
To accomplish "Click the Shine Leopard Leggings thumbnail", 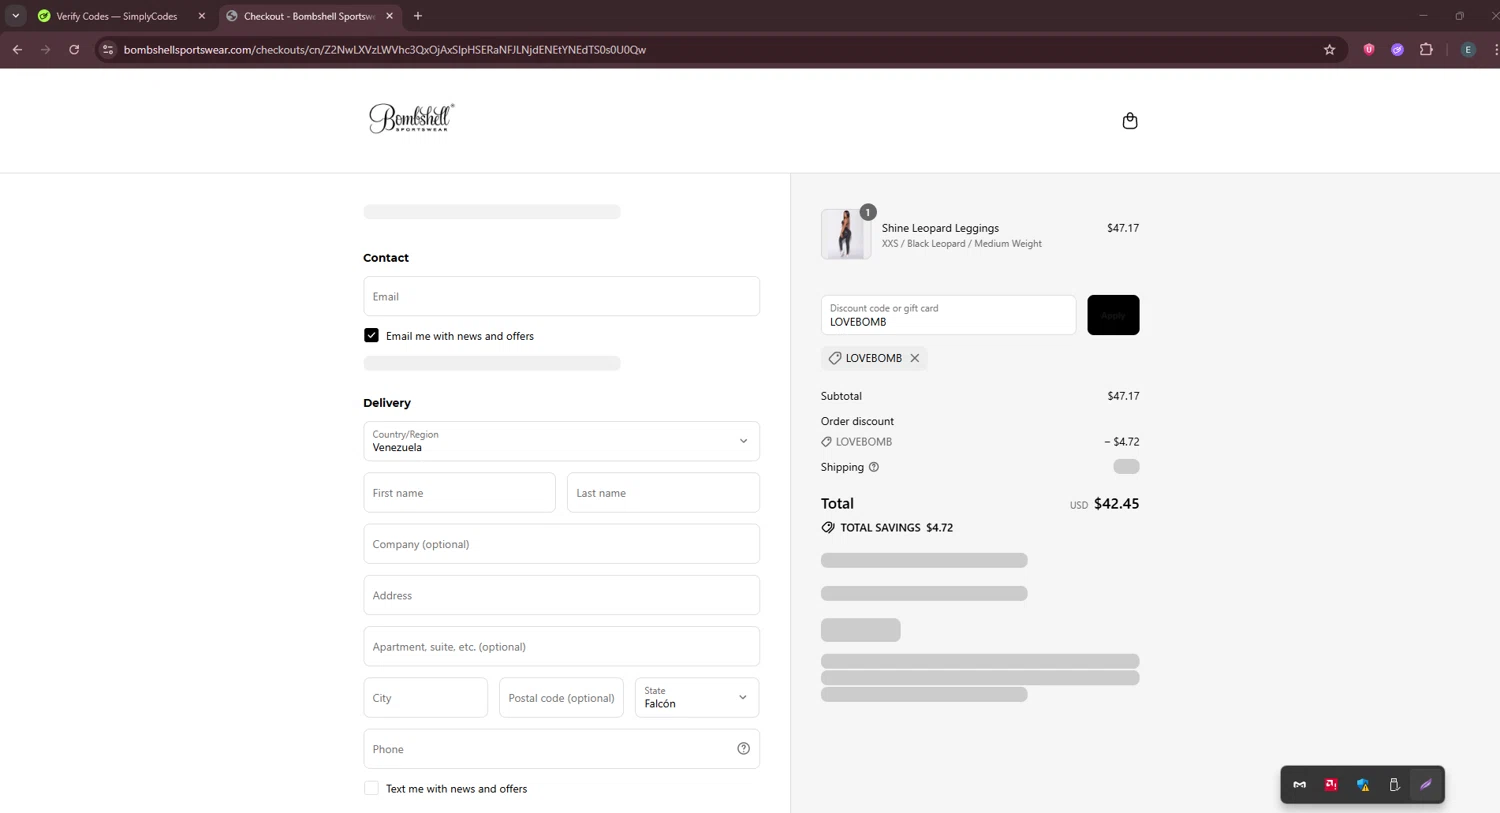I will coord(845,234).
